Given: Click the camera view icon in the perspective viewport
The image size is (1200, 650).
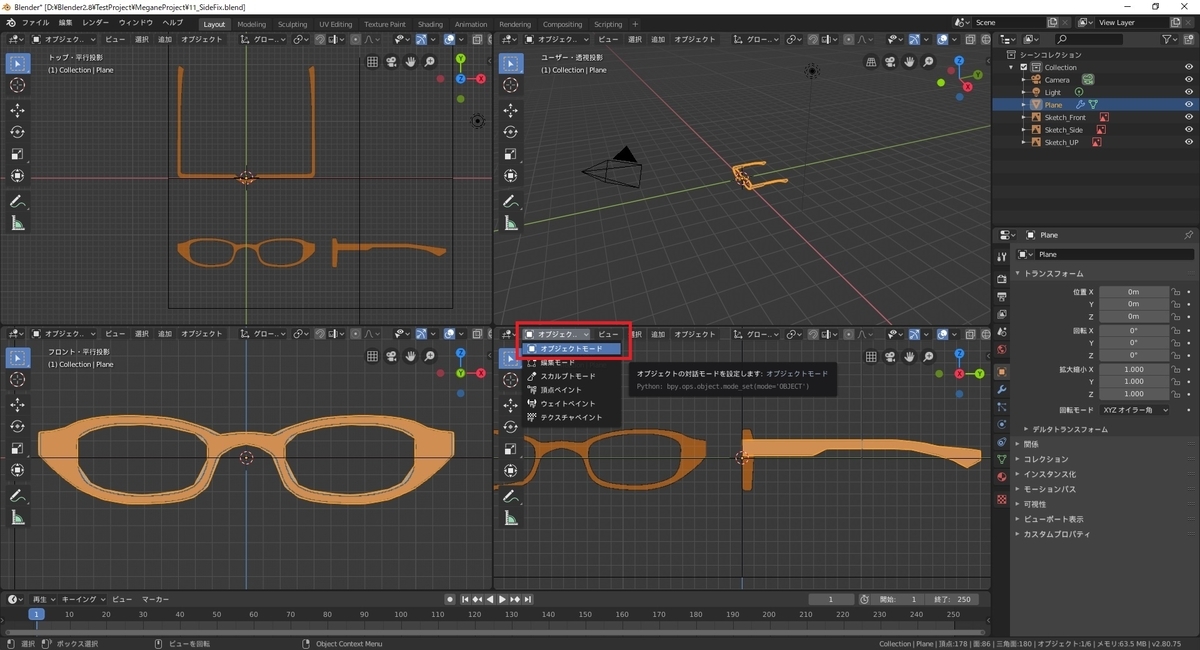Looking at the screenshot, I should click(x=889, y=61).
